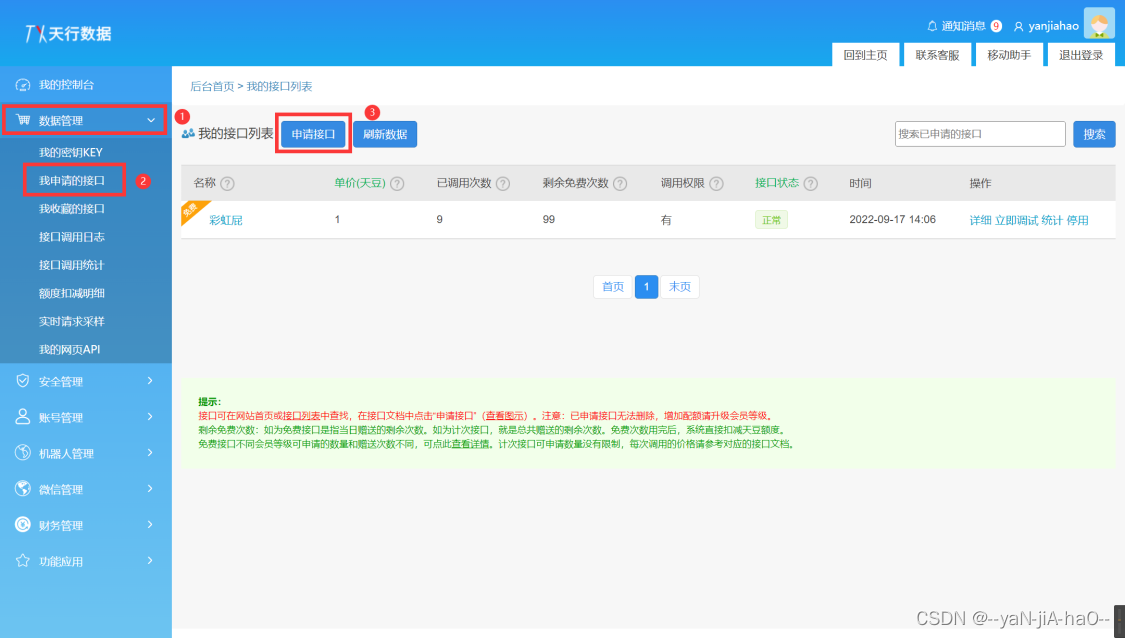Open 我的网页API menu item
This screenshot has width=1125, height=638.
point(70,349)
